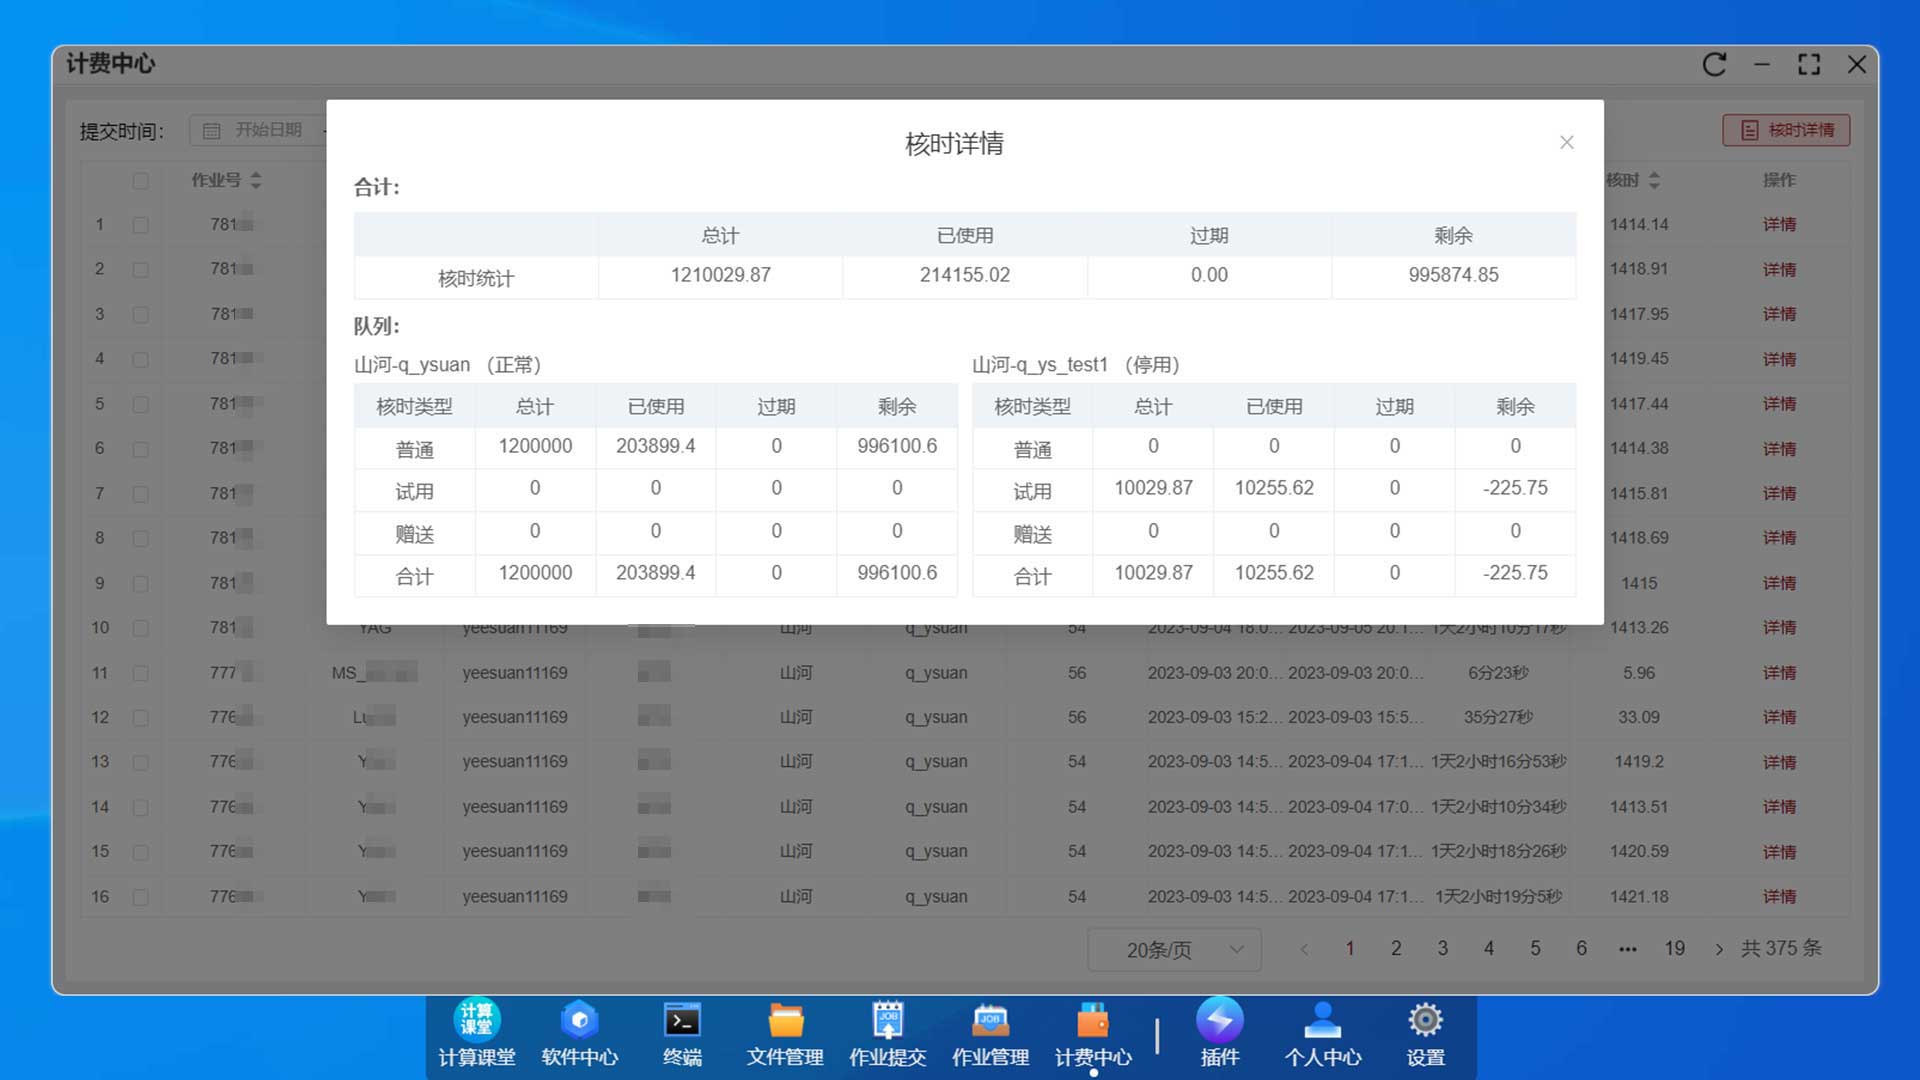Open 详情 for row with 33.09

pyautogui.click(x=1779, y=717)
